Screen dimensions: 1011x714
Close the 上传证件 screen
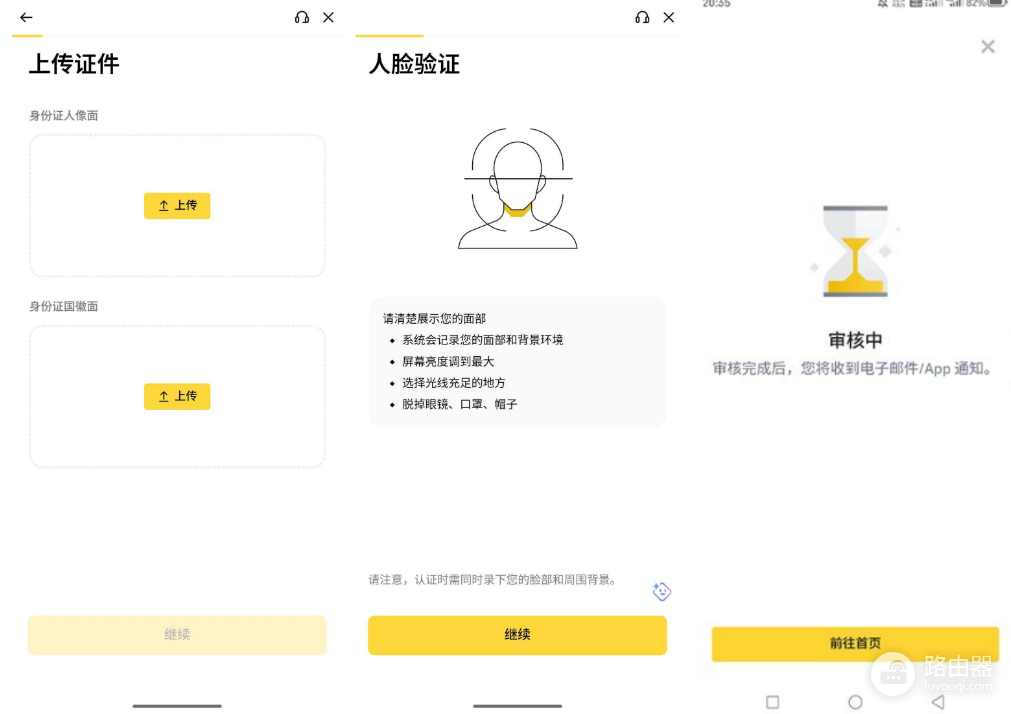pos(328,17)
